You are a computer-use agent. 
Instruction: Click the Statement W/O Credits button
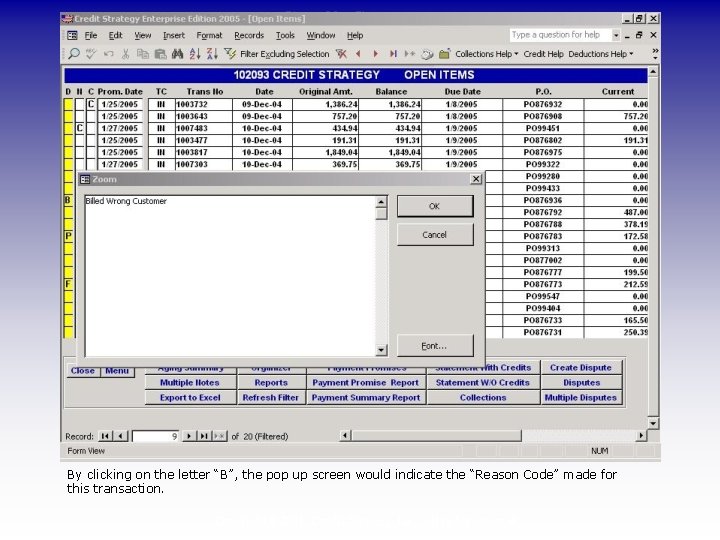click(483, 382)
